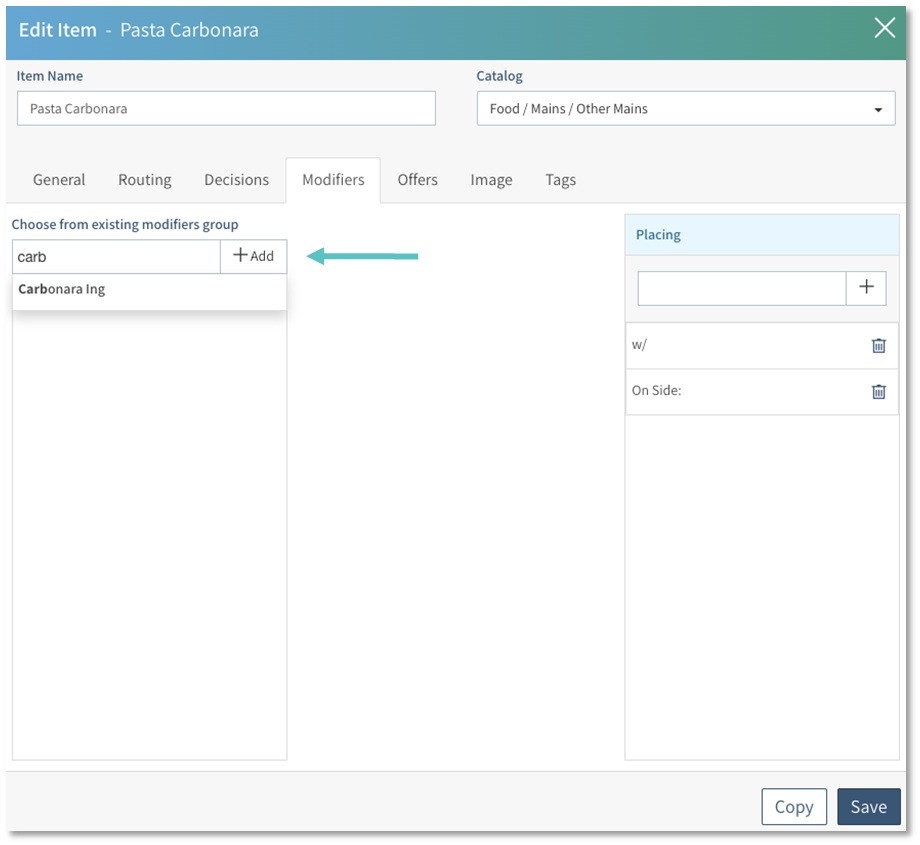Screen dimensions: 920x845
Task: Click the Item Name text field
Action: coord(226,109)
